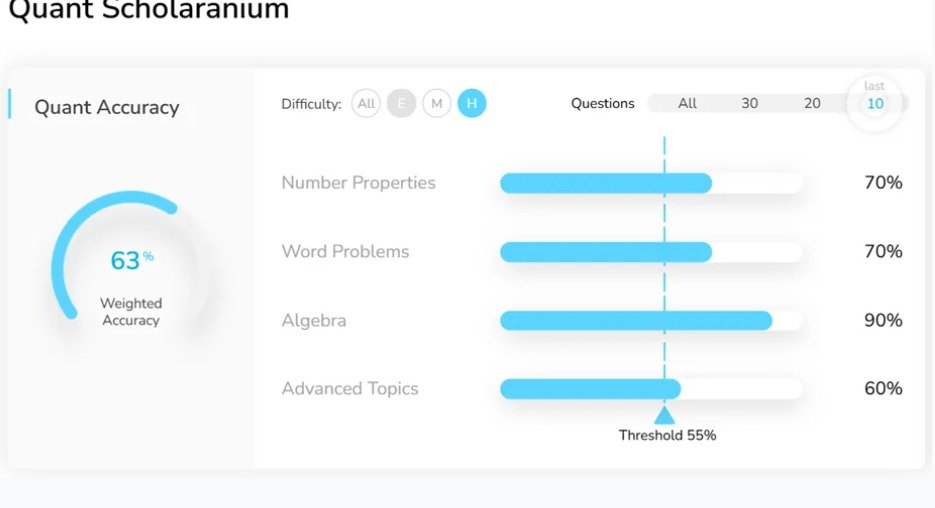Choose the last 20 questions option
Screen dimensions: 935x508
(812, 103)
